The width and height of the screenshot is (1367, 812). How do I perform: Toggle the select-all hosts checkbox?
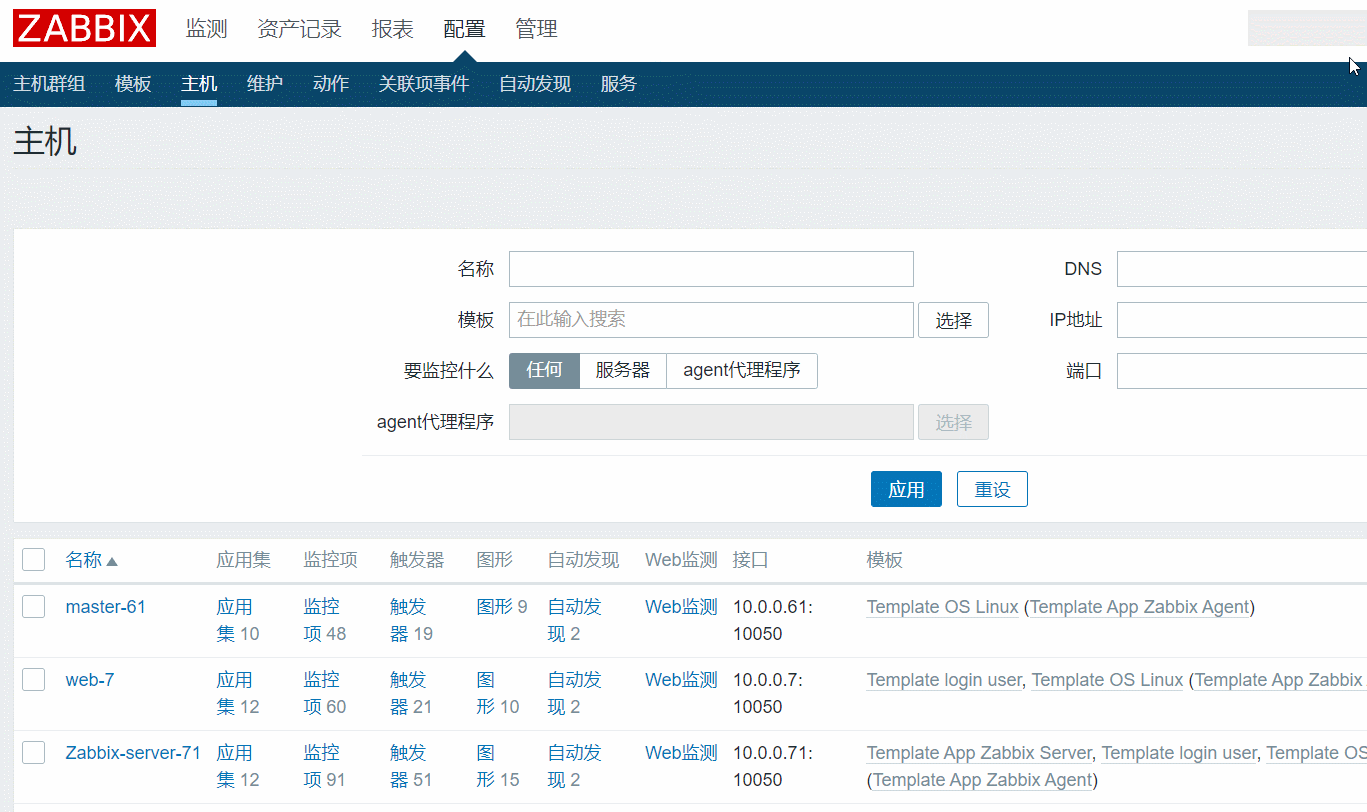[34, 559]
